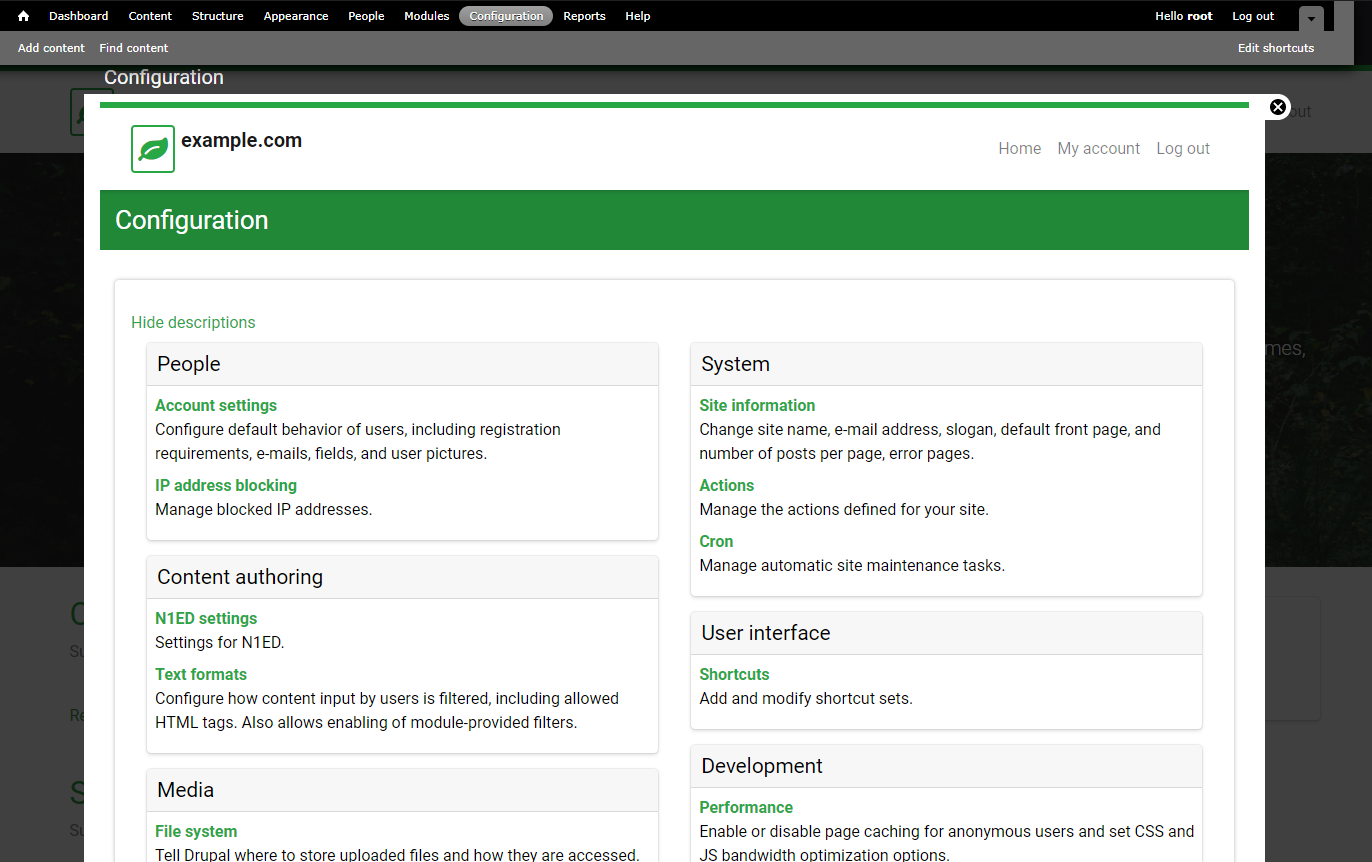
Task: Click Log out in the overlay navigation
Action: coord(1183,148)
